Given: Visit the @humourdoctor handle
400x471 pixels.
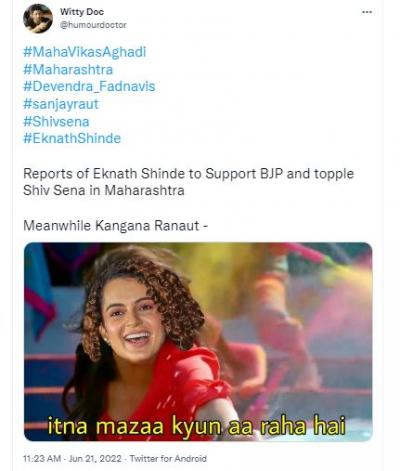Looking at the screenshot, I should [x=93, y=25].
